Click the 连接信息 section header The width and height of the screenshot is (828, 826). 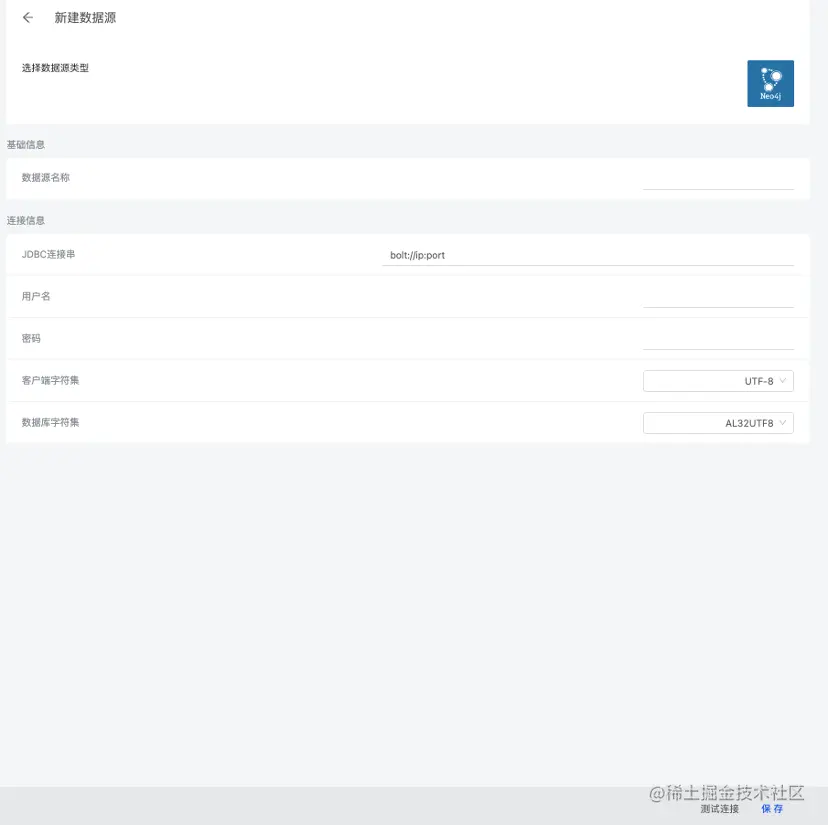tap(26, 220)
